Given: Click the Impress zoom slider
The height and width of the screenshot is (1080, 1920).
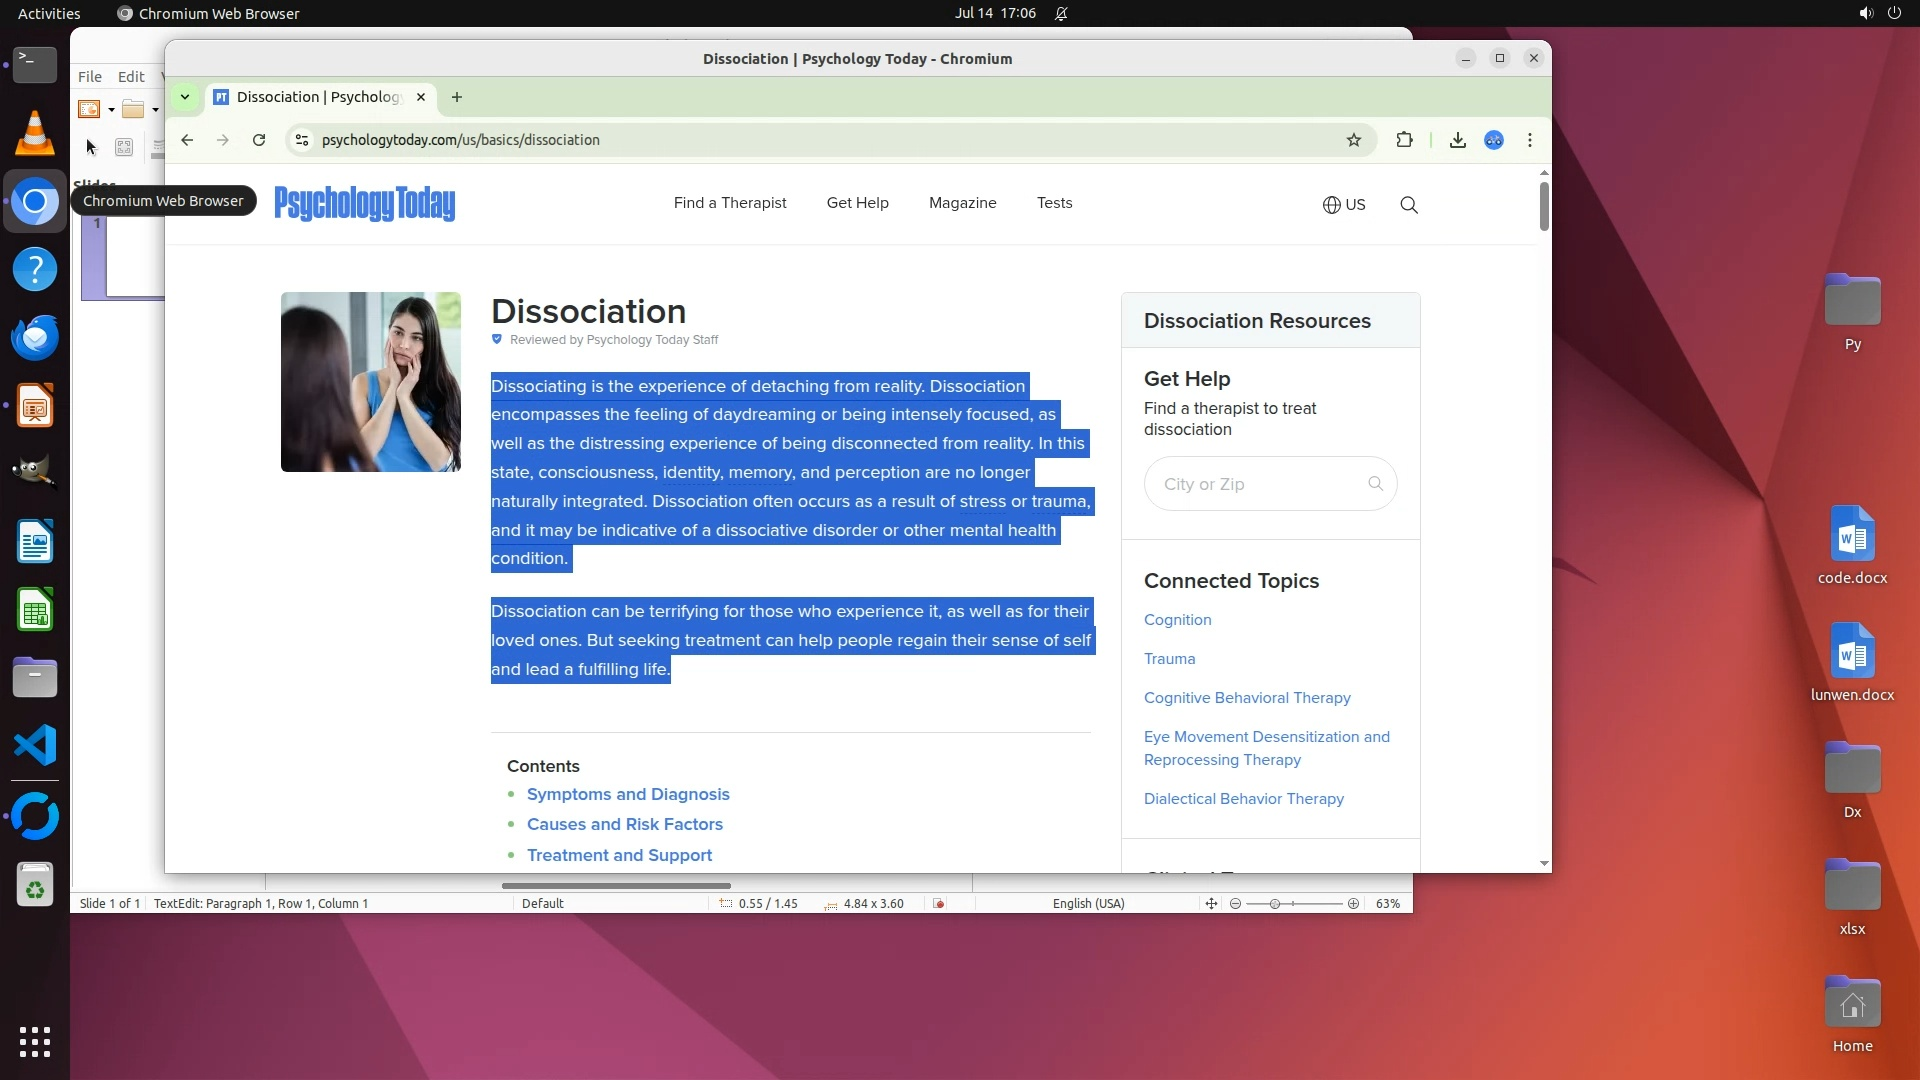Looking at the screenshot, I should (1275, 904).
